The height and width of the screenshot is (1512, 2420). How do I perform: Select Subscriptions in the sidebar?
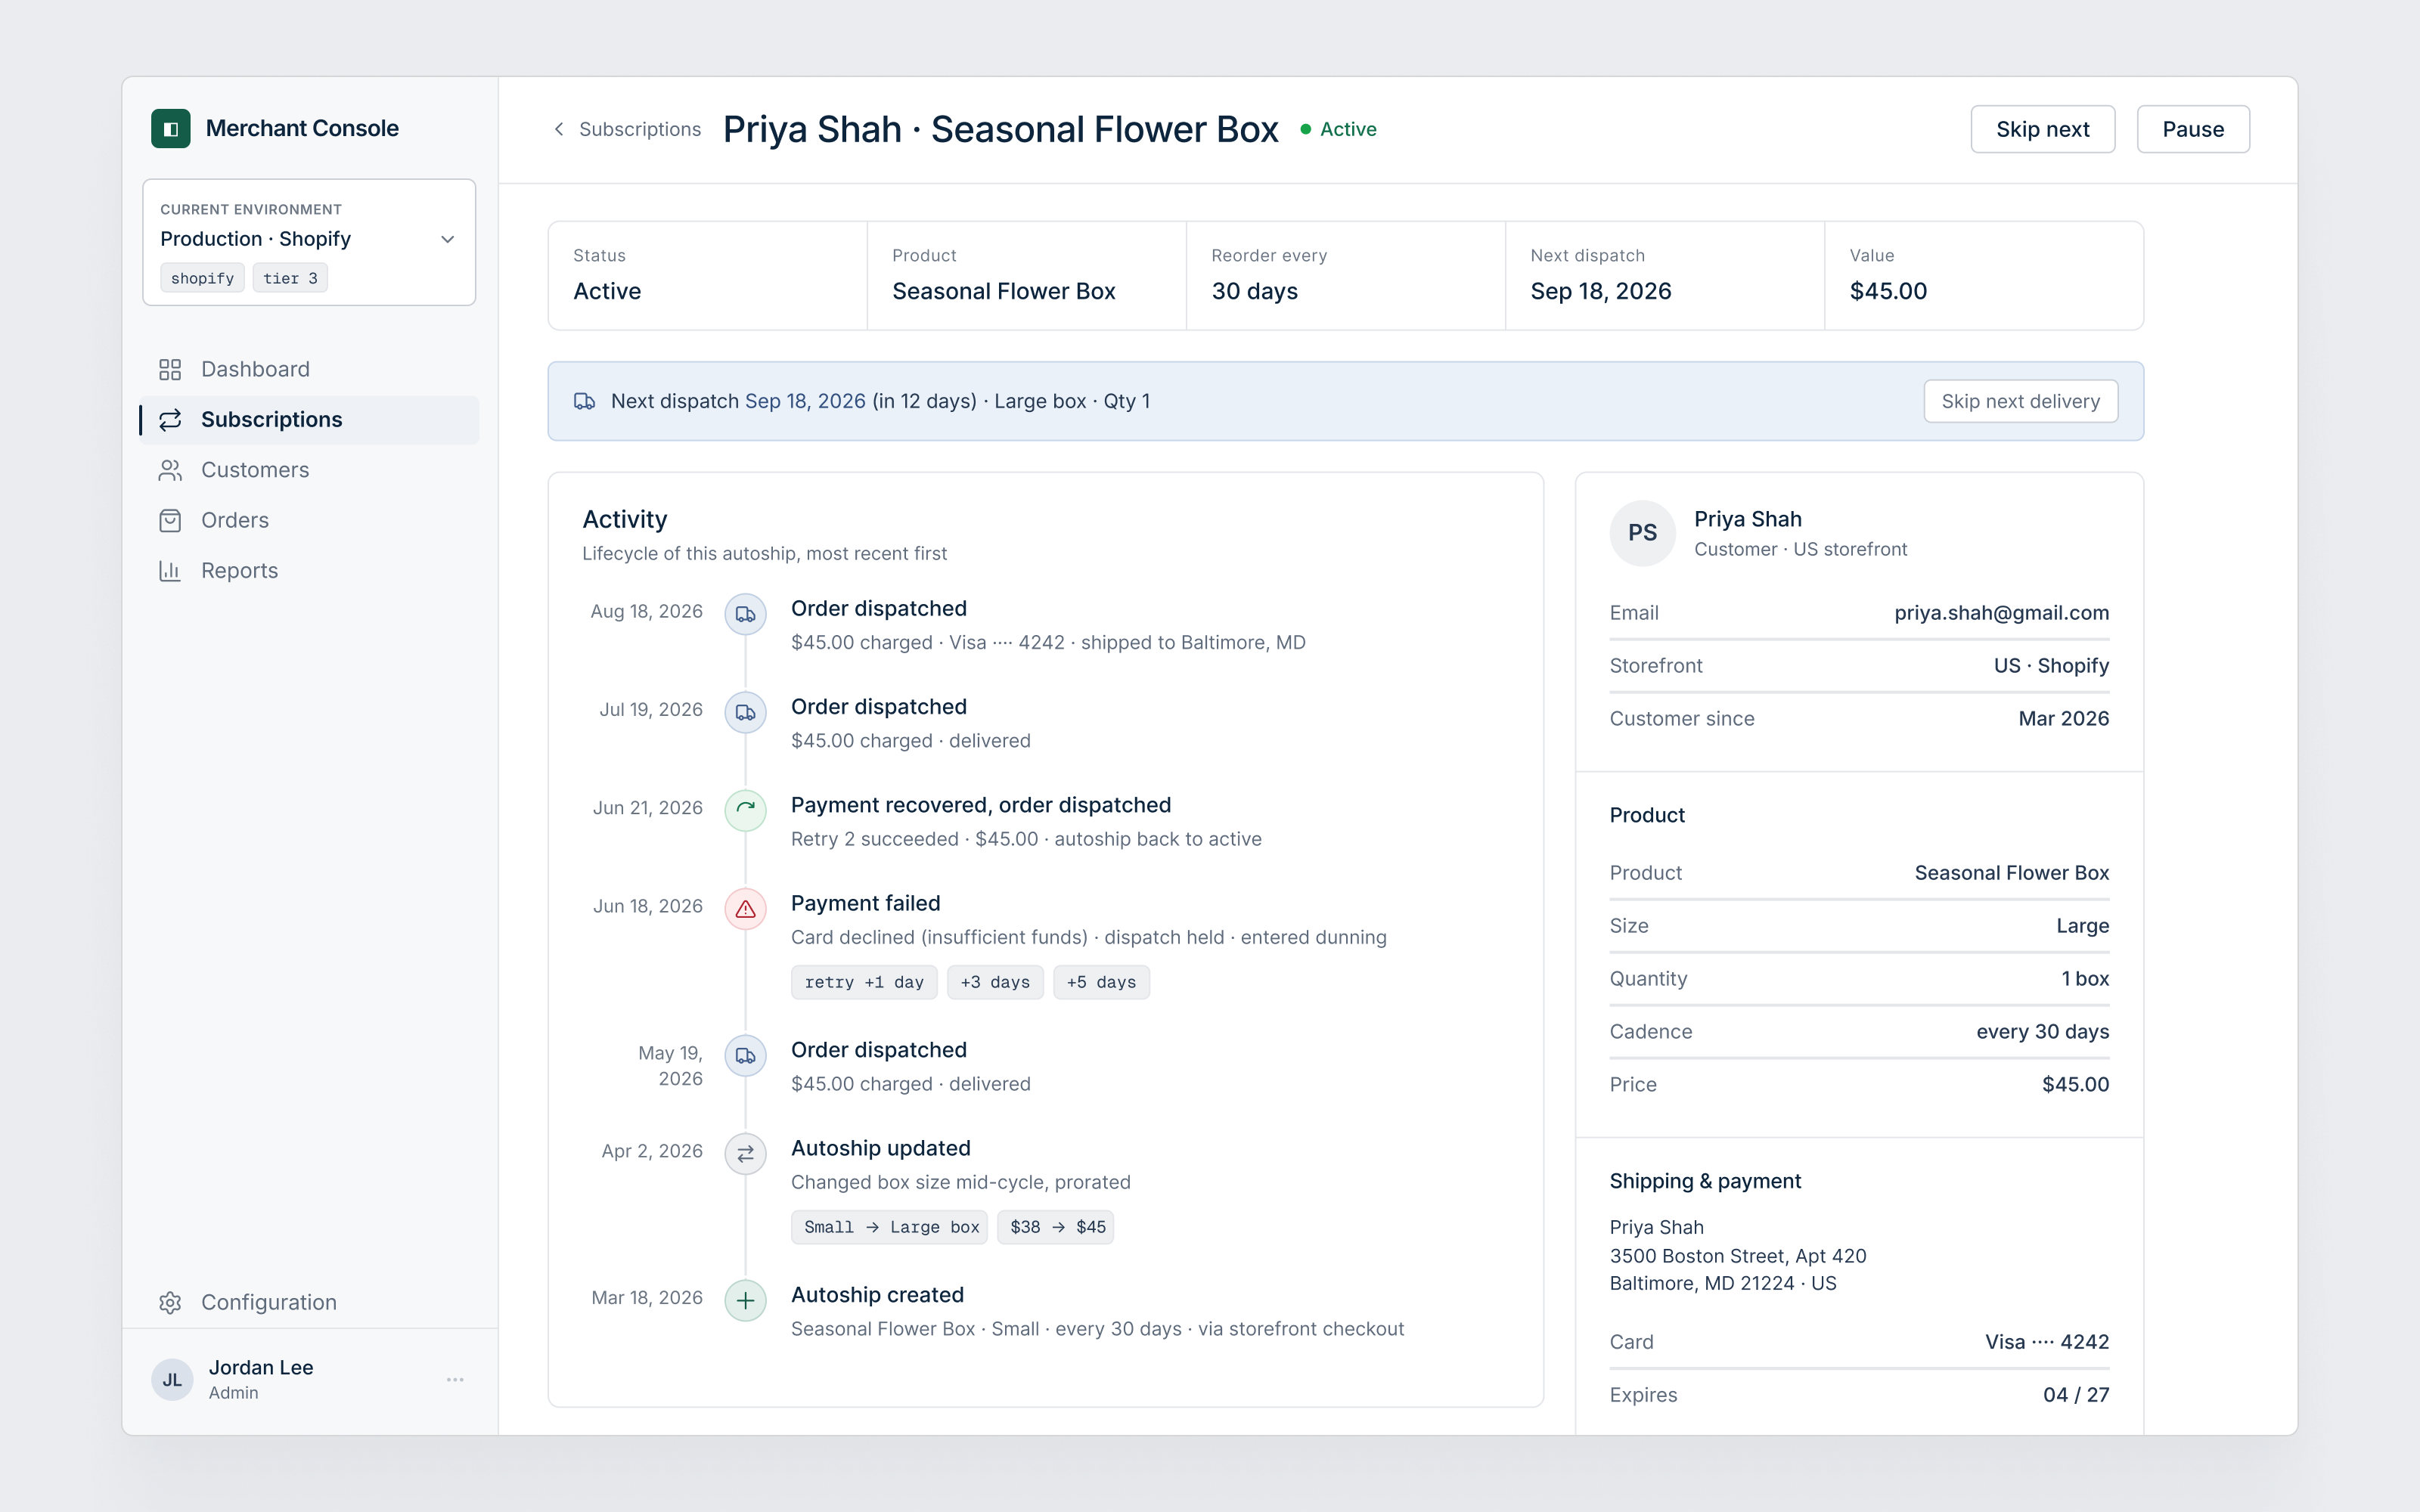point(309,420)
